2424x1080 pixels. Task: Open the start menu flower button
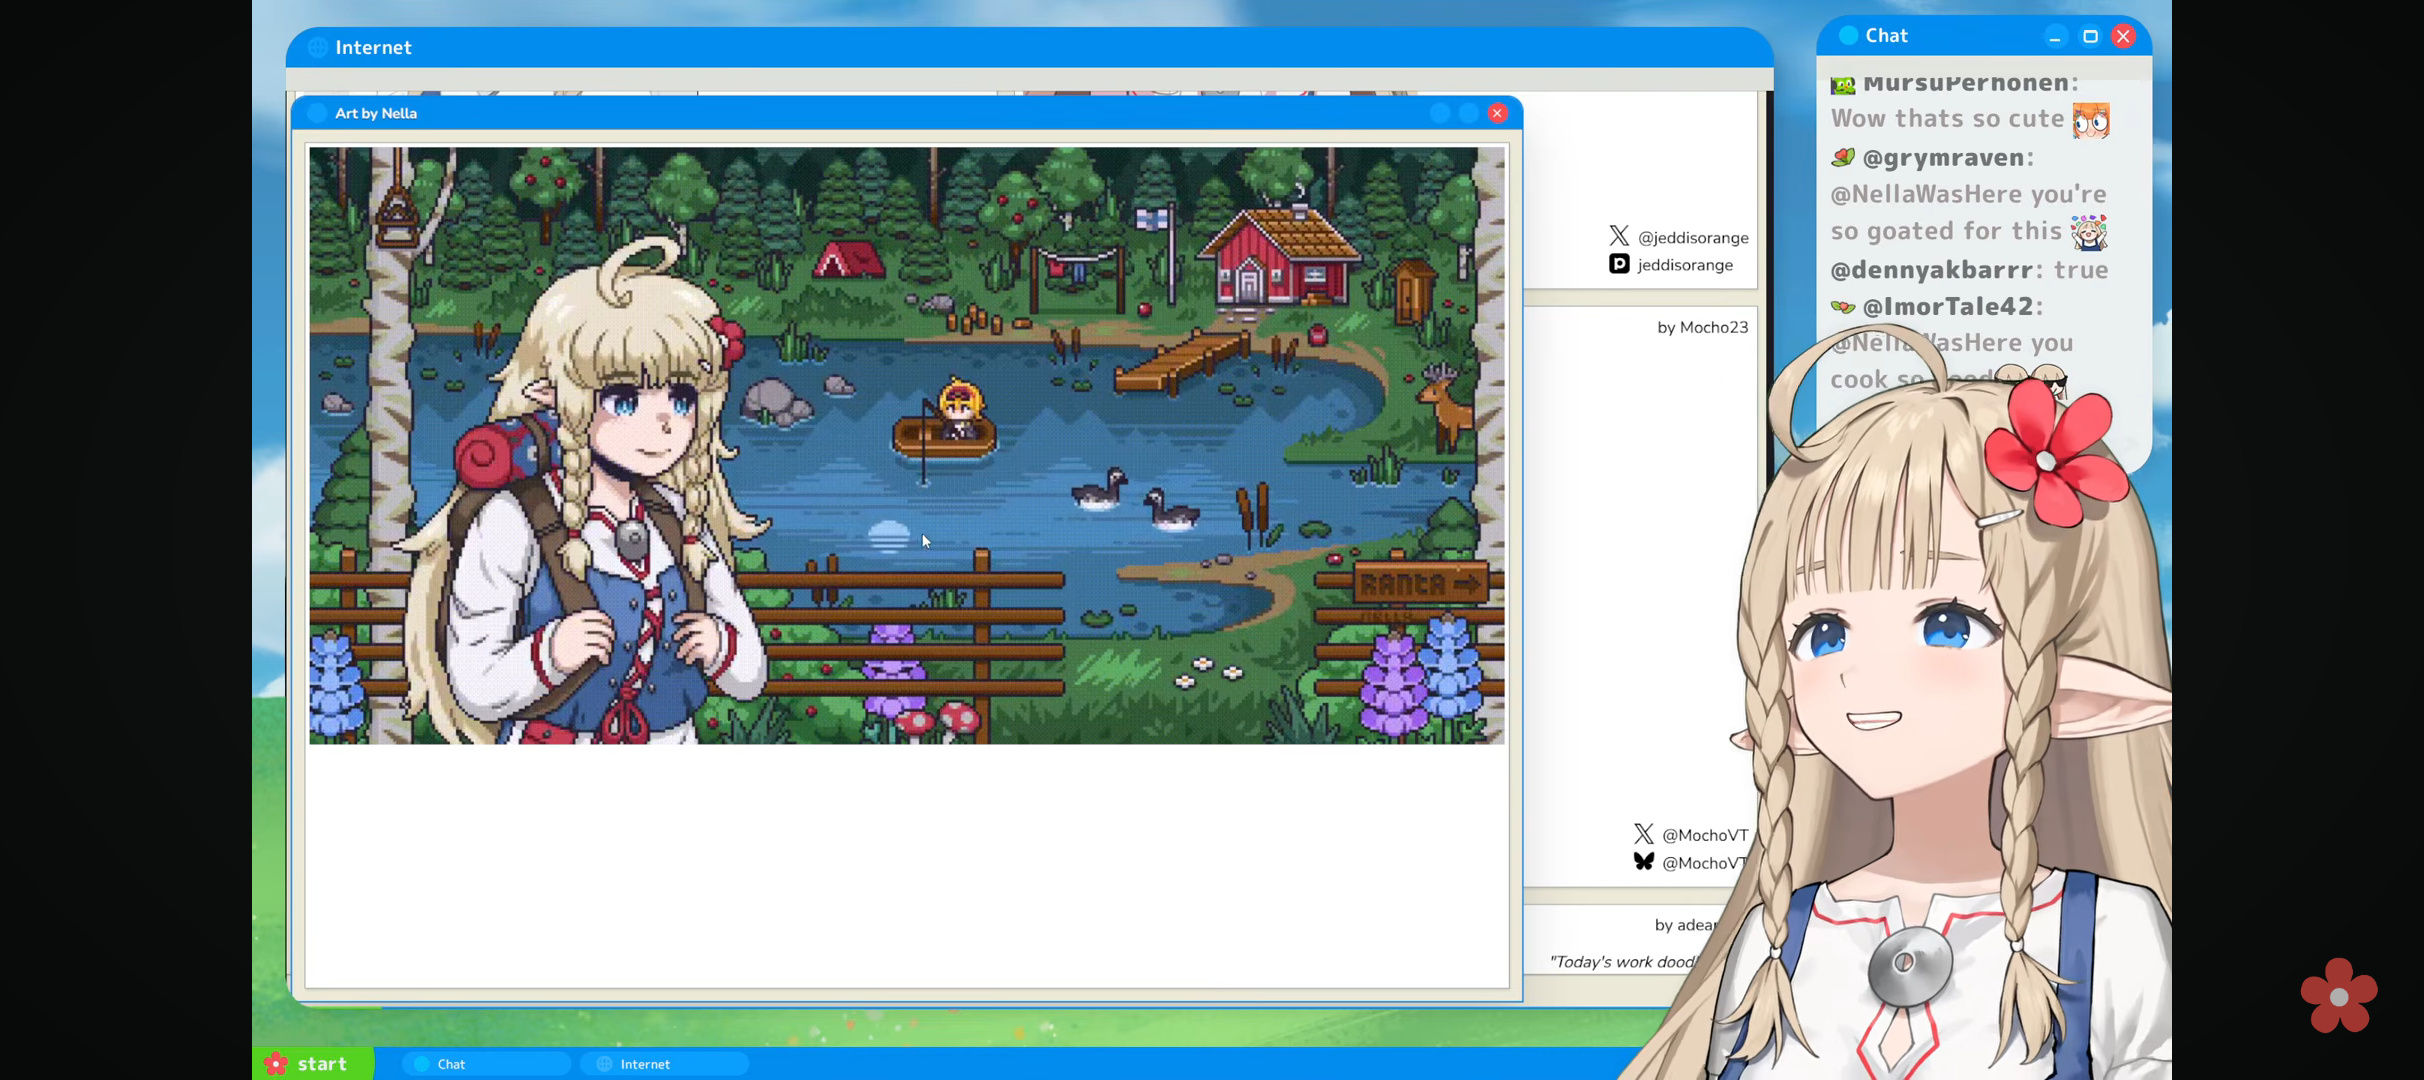click(x=312, y=1063)
